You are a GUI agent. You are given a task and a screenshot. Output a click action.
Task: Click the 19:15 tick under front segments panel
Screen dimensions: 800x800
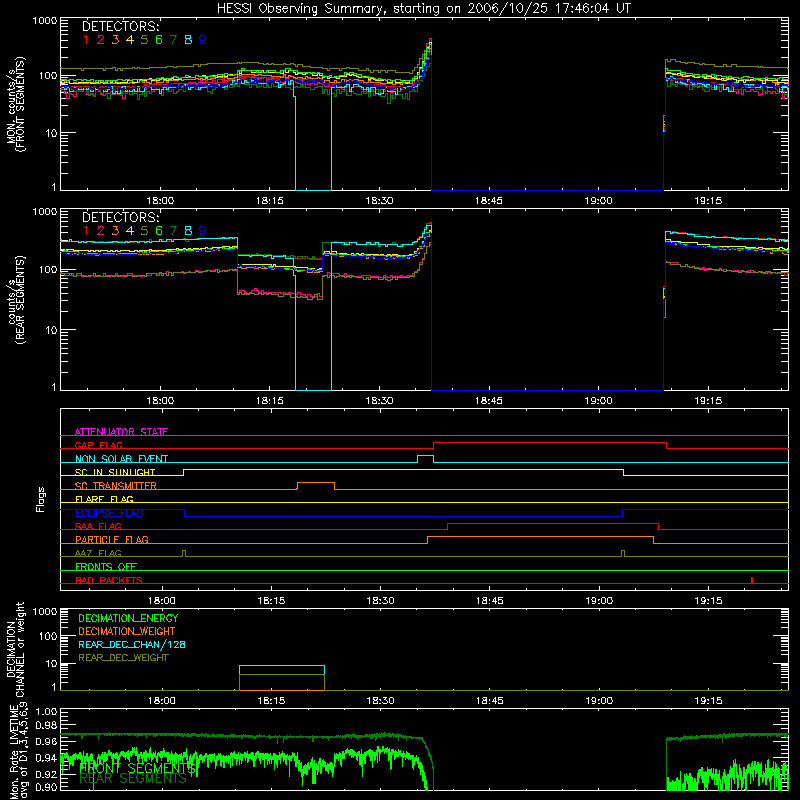(708, 201)
